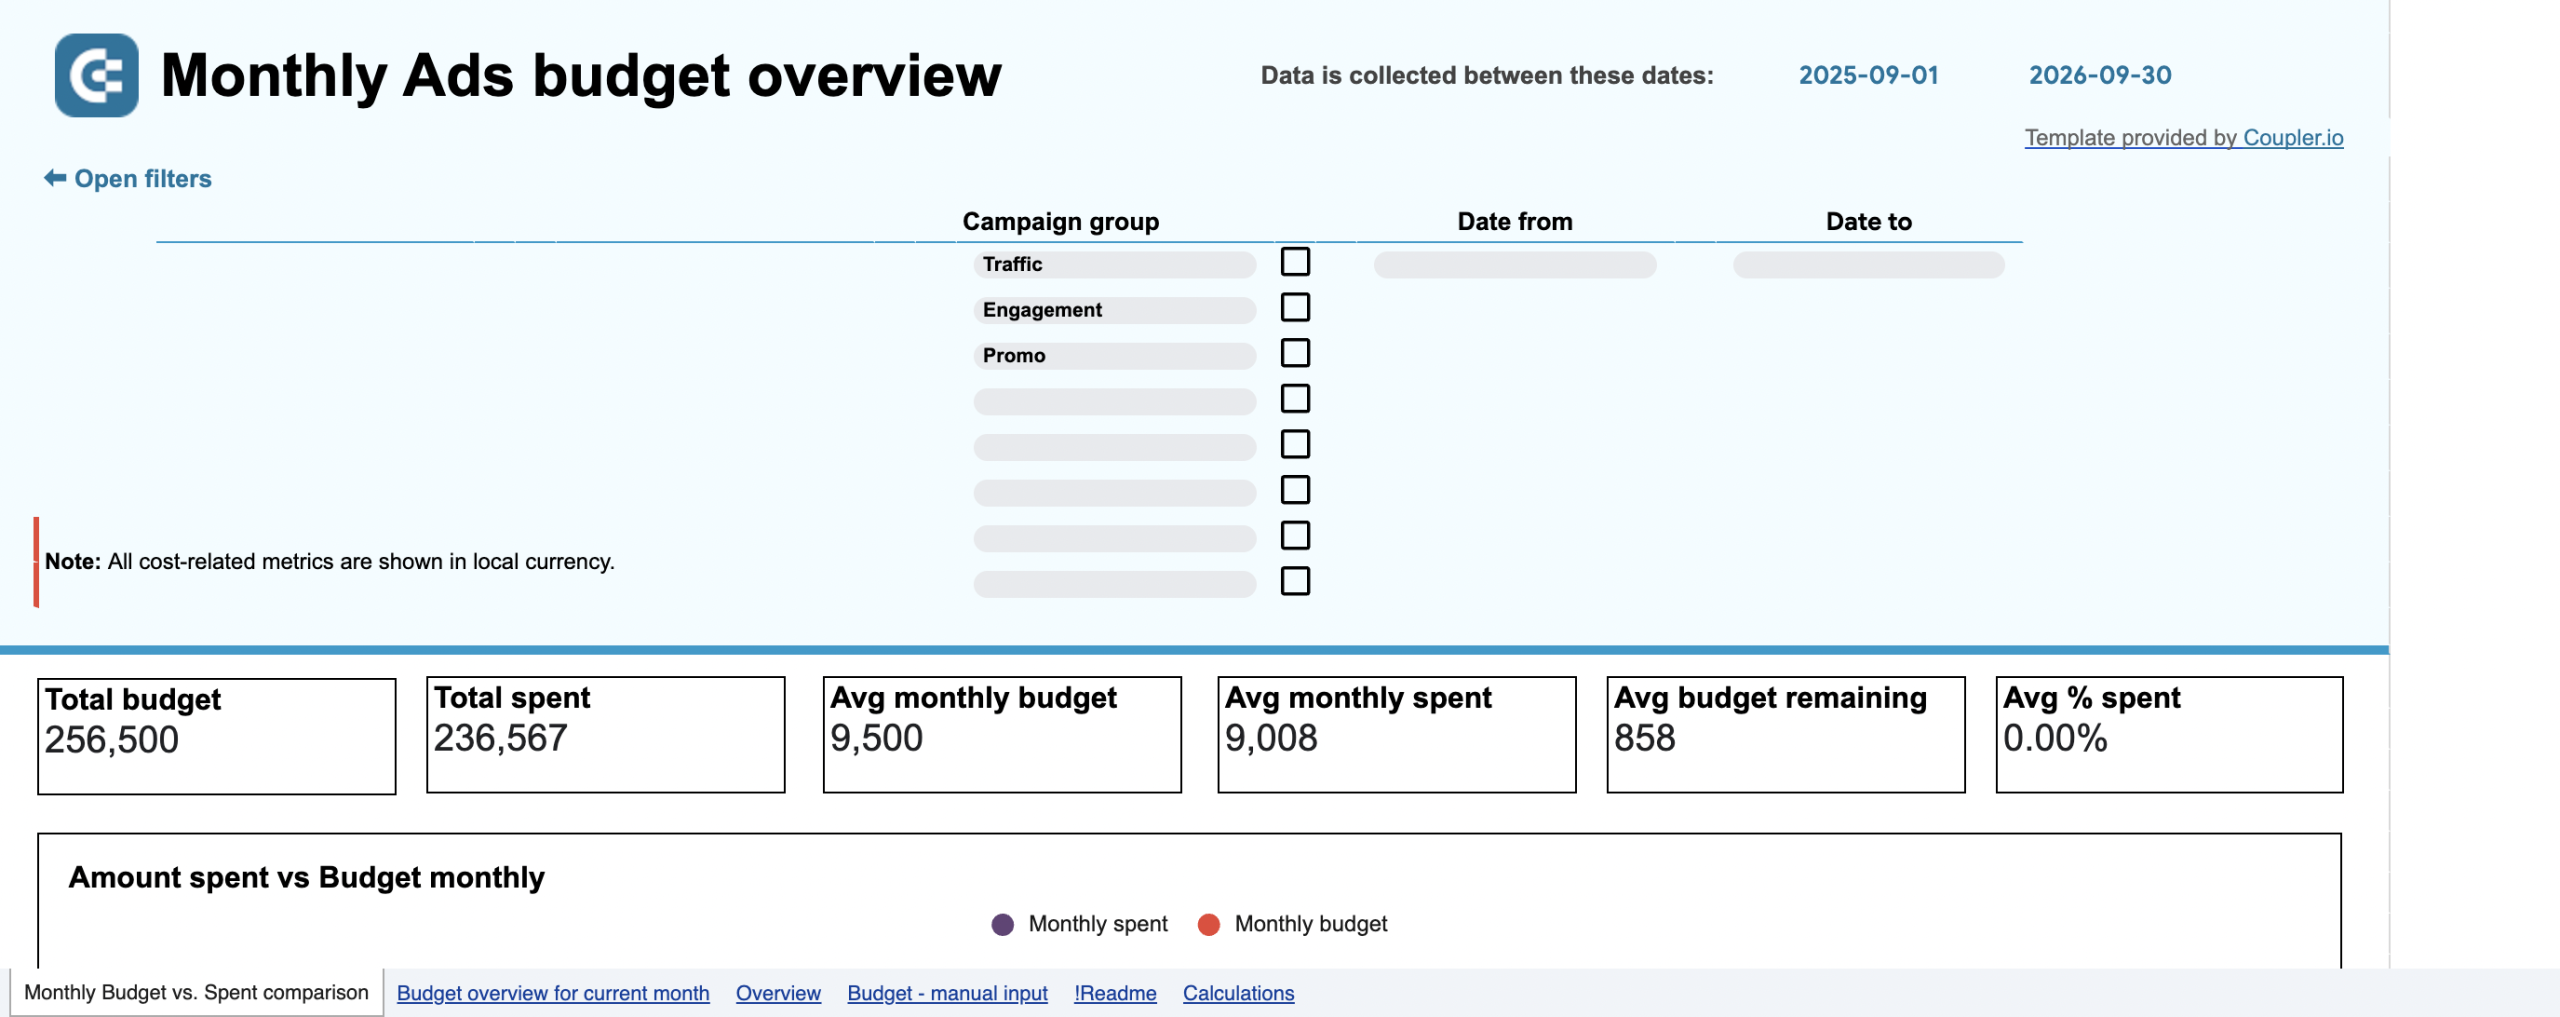Select the Engagement campaign group label
This screenshot has width=2560, height=1017.
point(1114,310)
